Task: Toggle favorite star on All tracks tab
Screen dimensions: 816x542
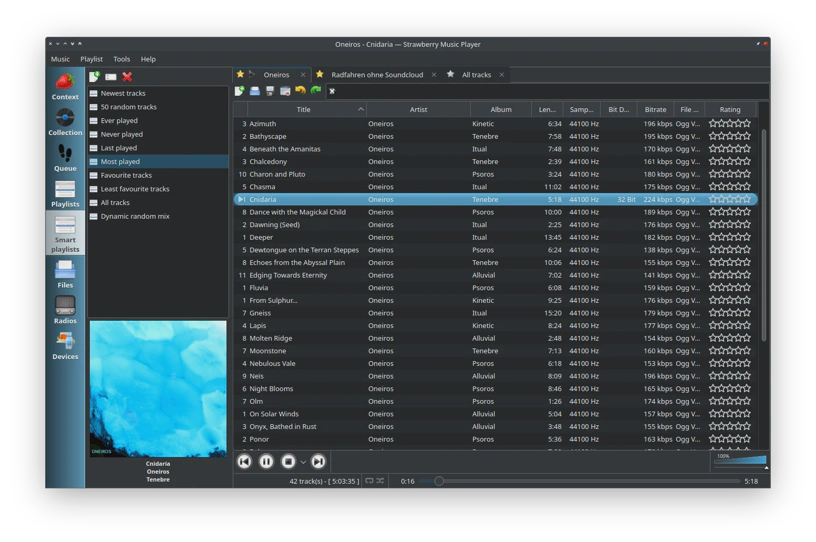Action: point(450,74)
